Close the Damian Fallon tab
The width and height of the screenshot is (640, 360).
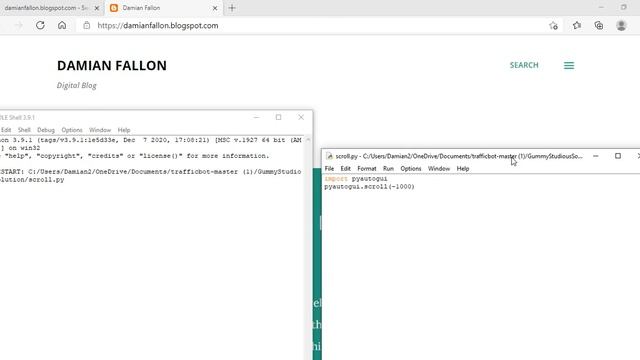click(x=215, y=8)
